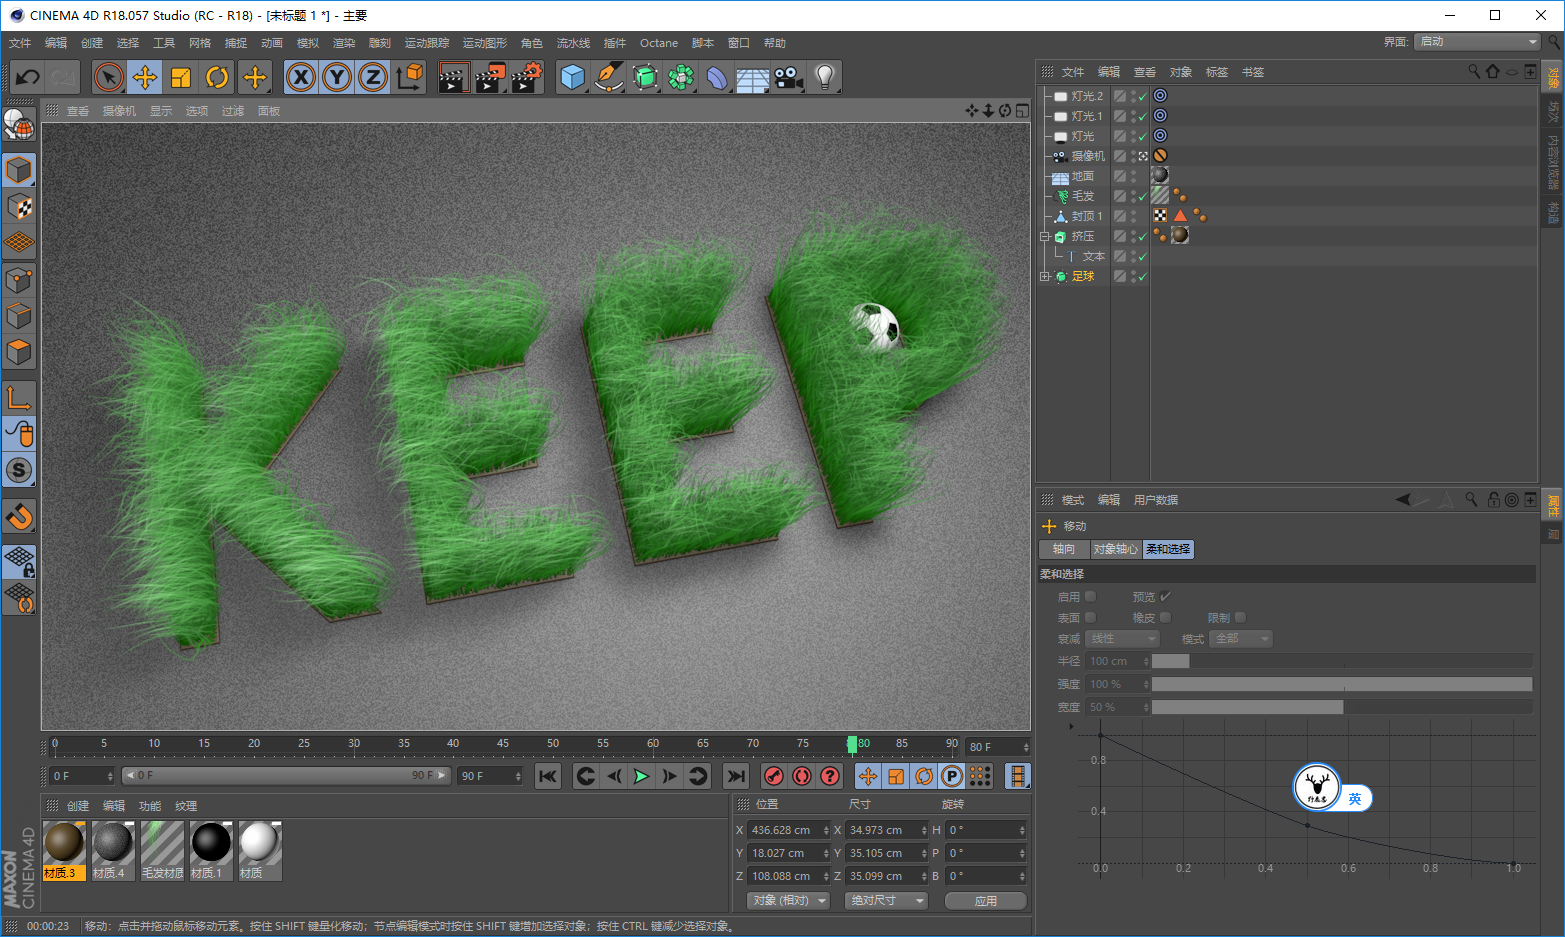
Task: Add a Light object with bulb icon
Action: pos(825,77)
